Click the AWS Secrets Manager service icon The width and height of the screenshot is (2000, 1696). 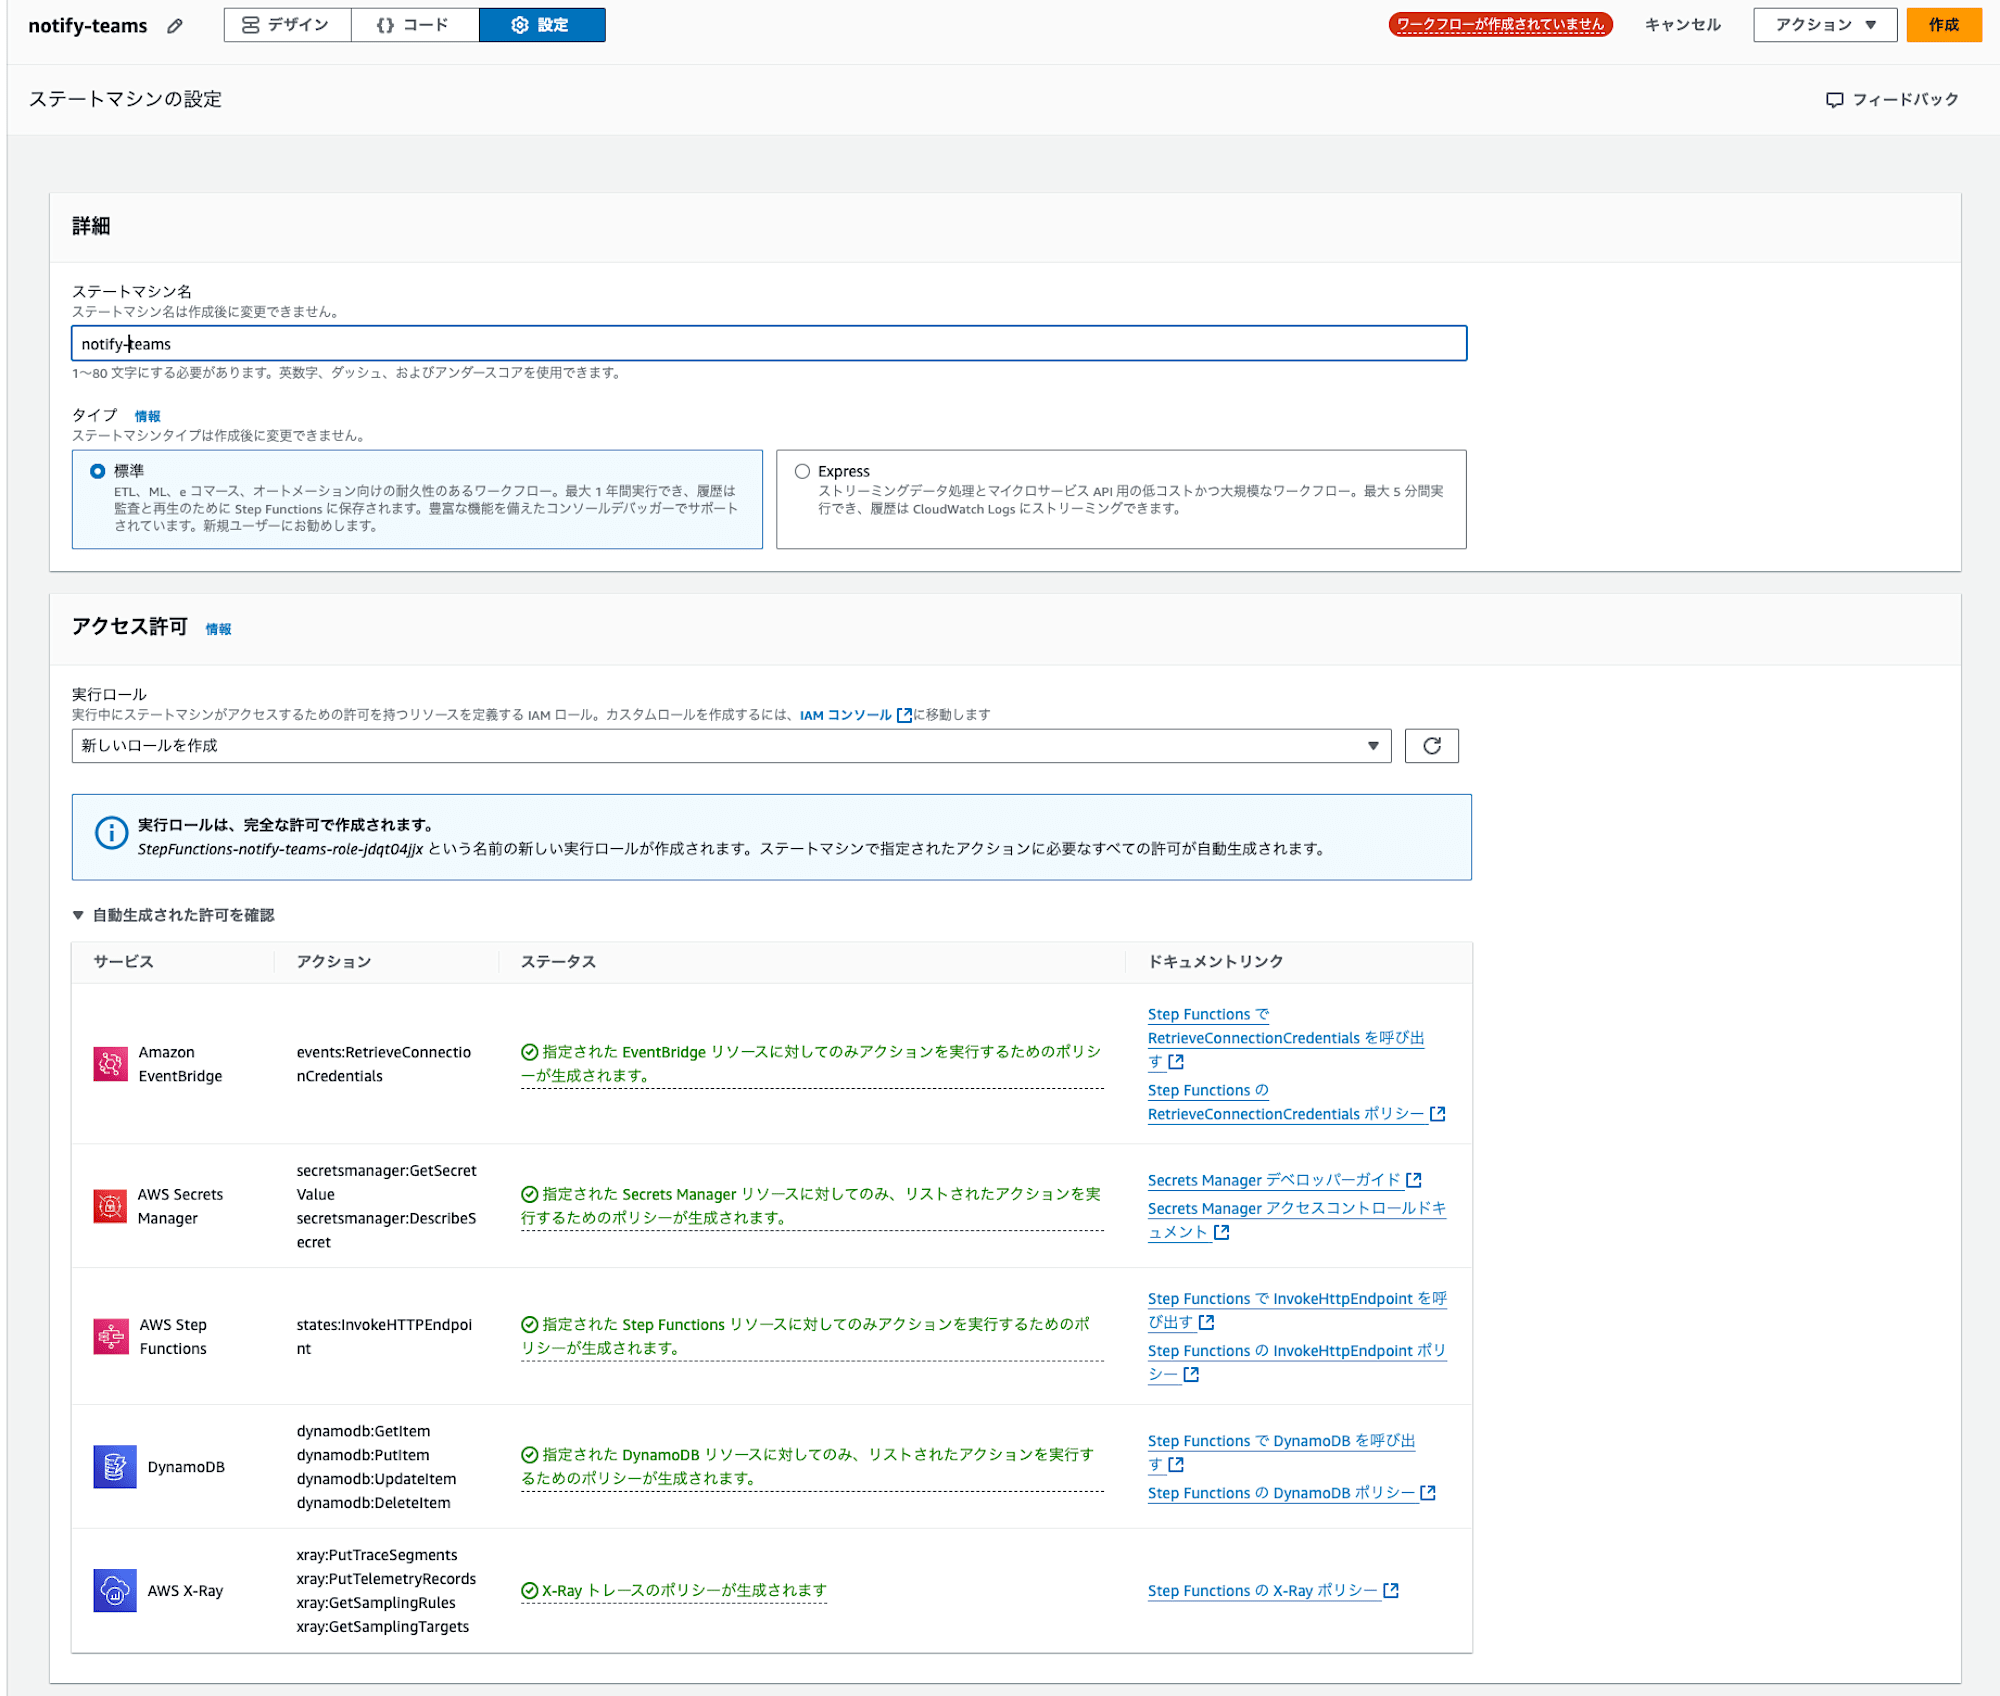(110, 1206)
